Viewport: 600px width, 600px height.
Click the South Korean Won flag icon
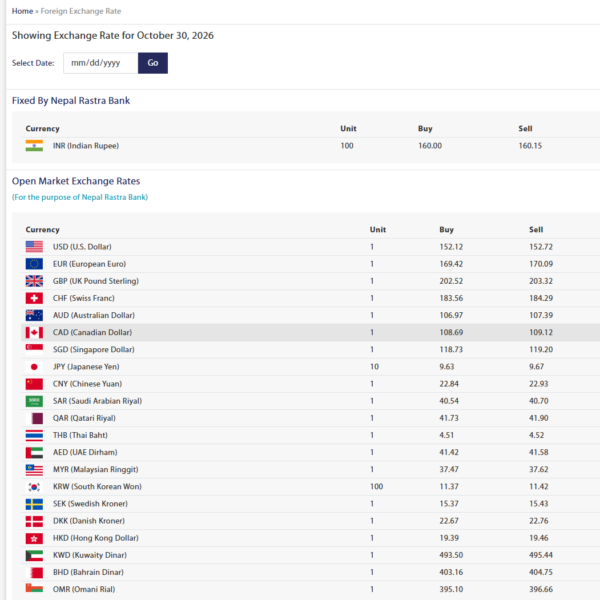(x=34, y=487)
